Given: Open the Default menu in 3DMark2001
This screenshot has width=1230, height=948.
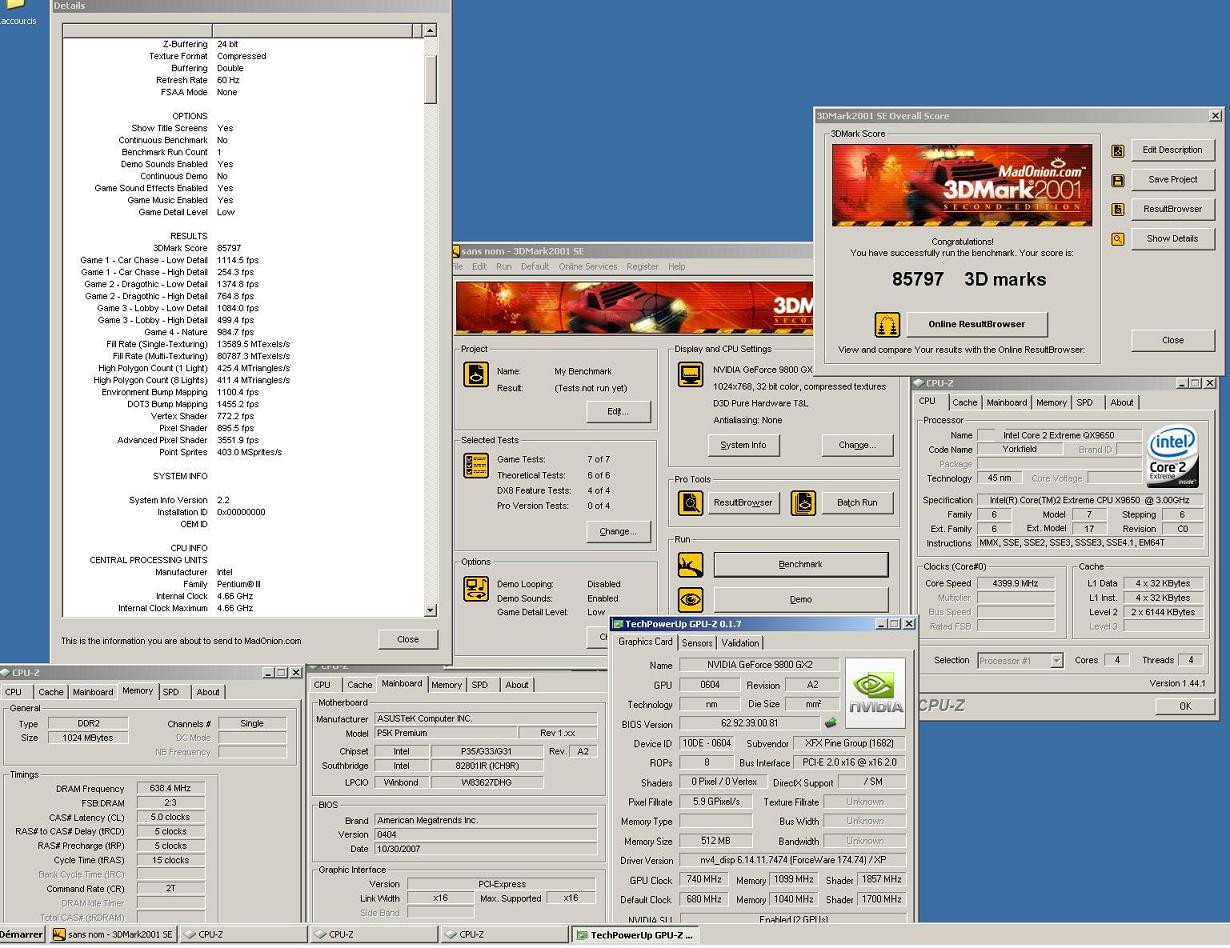Looking at the screenshot, I should pos(535,267).
